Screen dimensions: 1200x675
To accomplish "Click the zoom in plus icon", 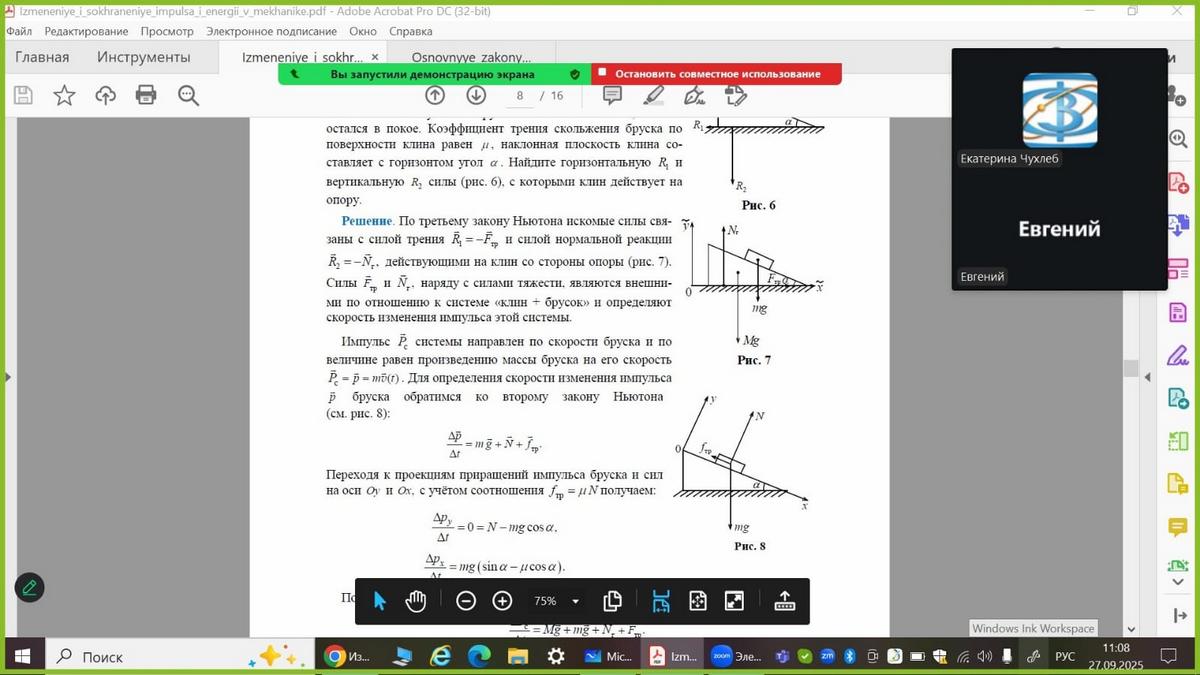I will coord(502,601).
